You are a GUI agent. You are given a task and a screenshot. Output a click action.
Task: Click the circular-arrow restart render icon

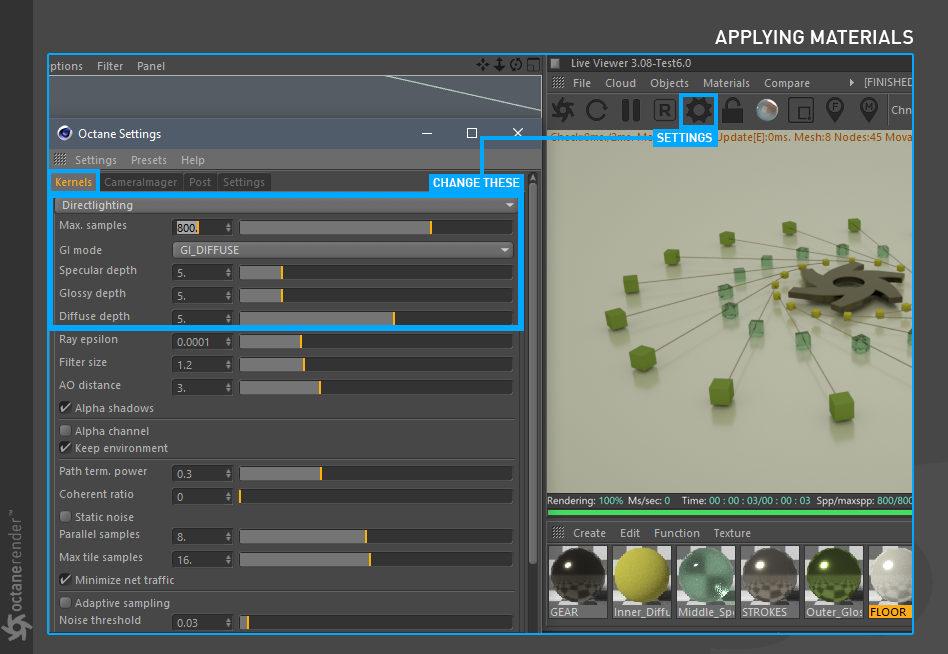(597, 109)
